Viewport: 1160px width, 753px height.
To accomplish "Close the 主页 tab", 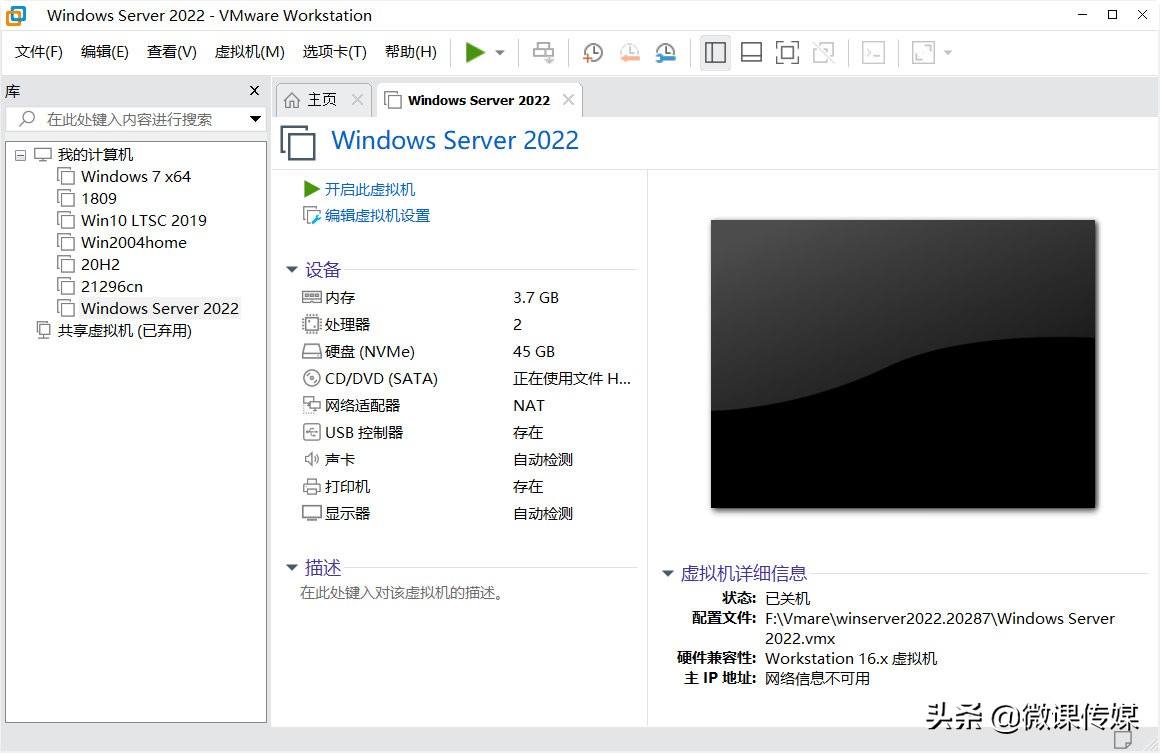I will [x=357, y=100].
